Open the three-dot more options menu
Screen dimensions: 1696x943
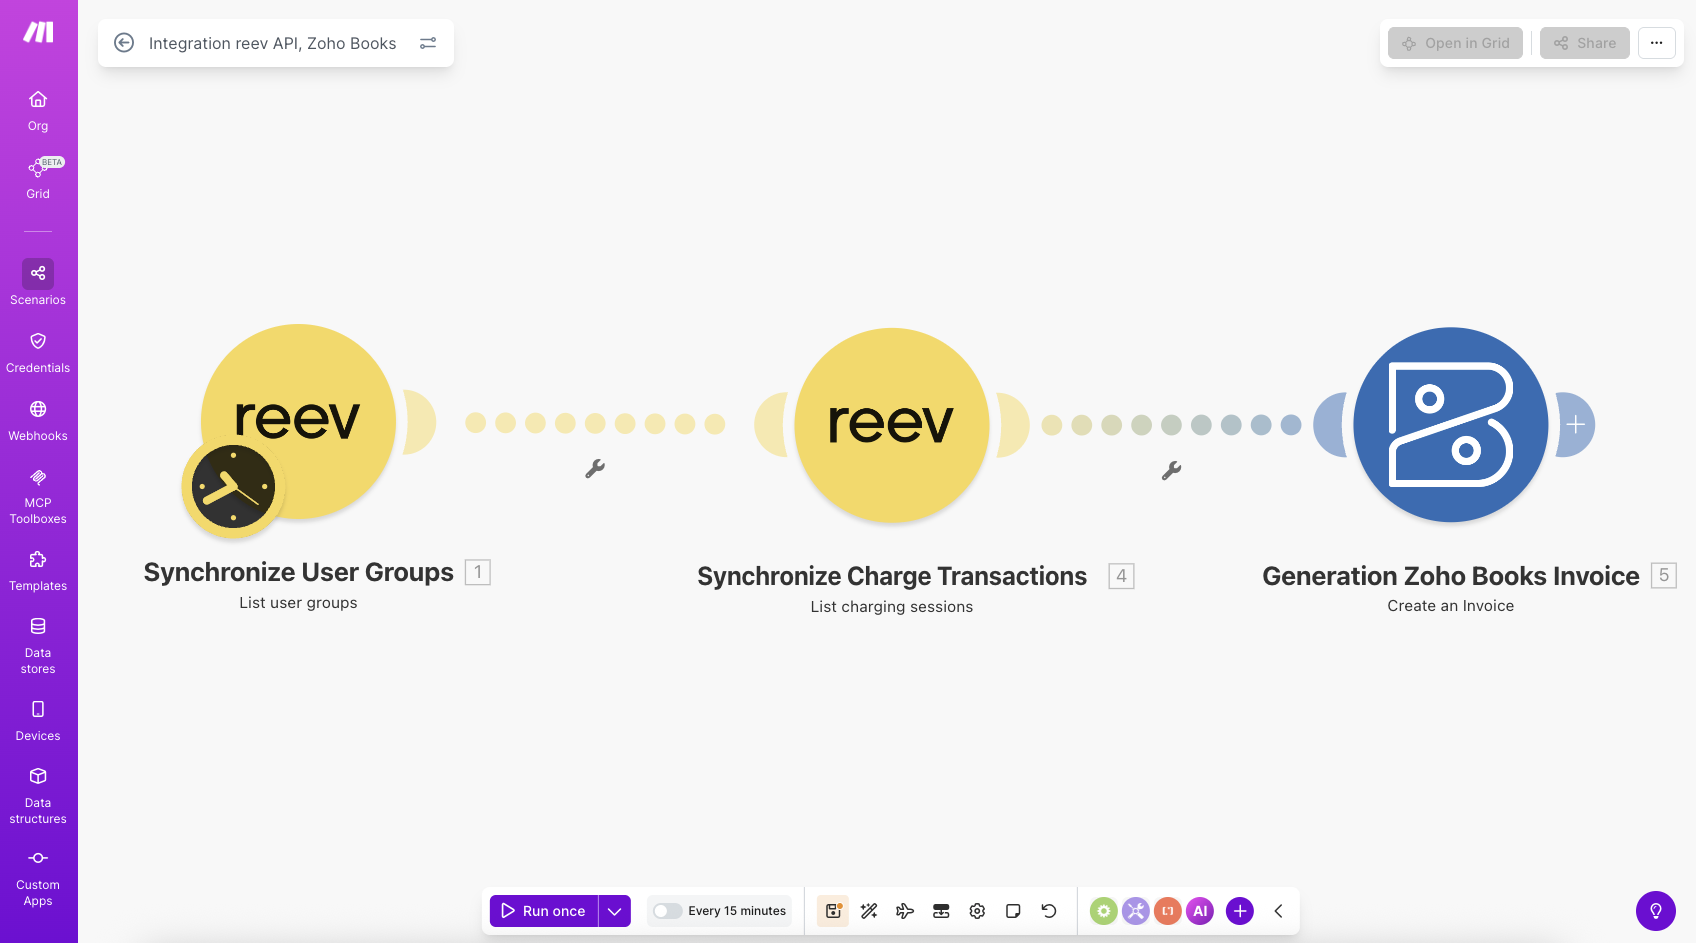click(1656, 43)
